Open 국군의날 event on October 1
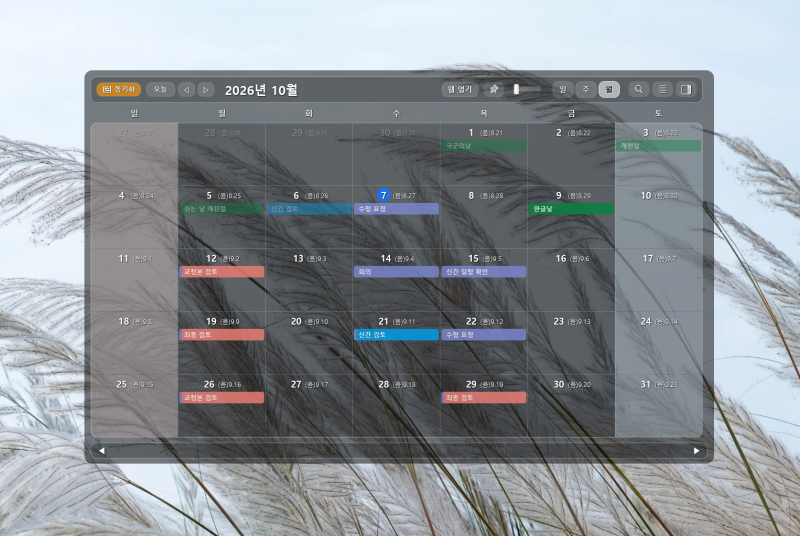Viewport: 800px width, 536px height. click(x=484, y=146)
